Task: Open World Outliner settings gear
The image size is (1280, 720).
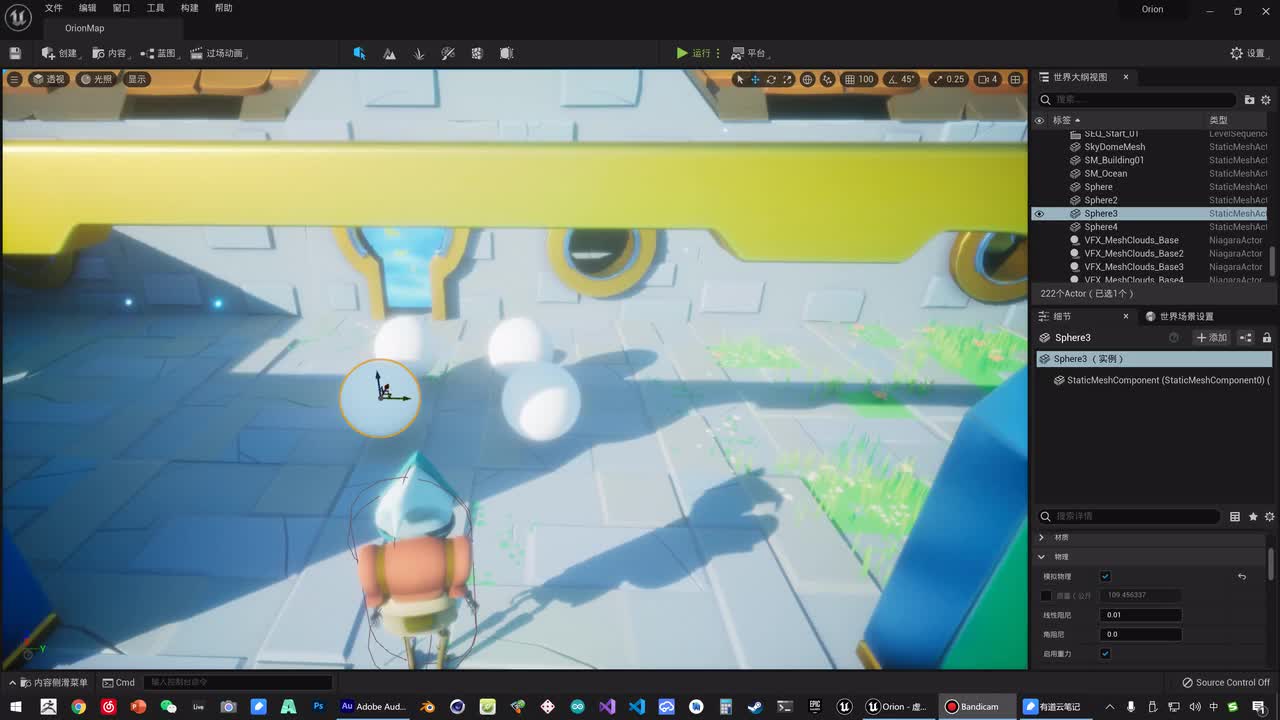Action: 1265,100
